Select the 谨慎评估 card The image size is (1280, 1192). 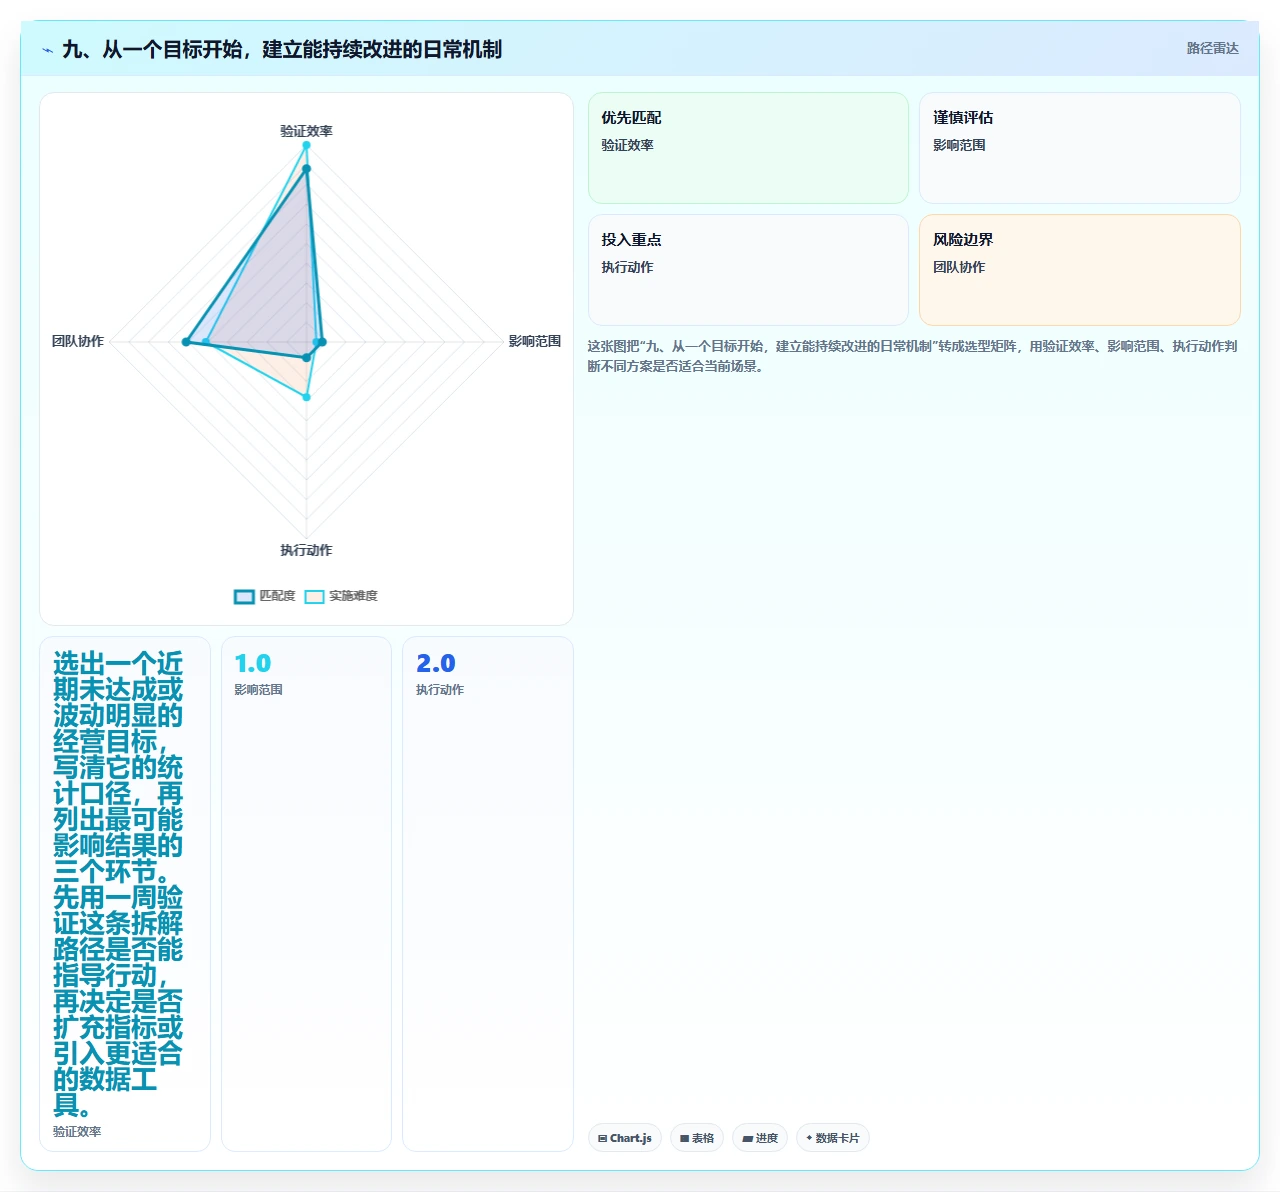point(1080,148)
